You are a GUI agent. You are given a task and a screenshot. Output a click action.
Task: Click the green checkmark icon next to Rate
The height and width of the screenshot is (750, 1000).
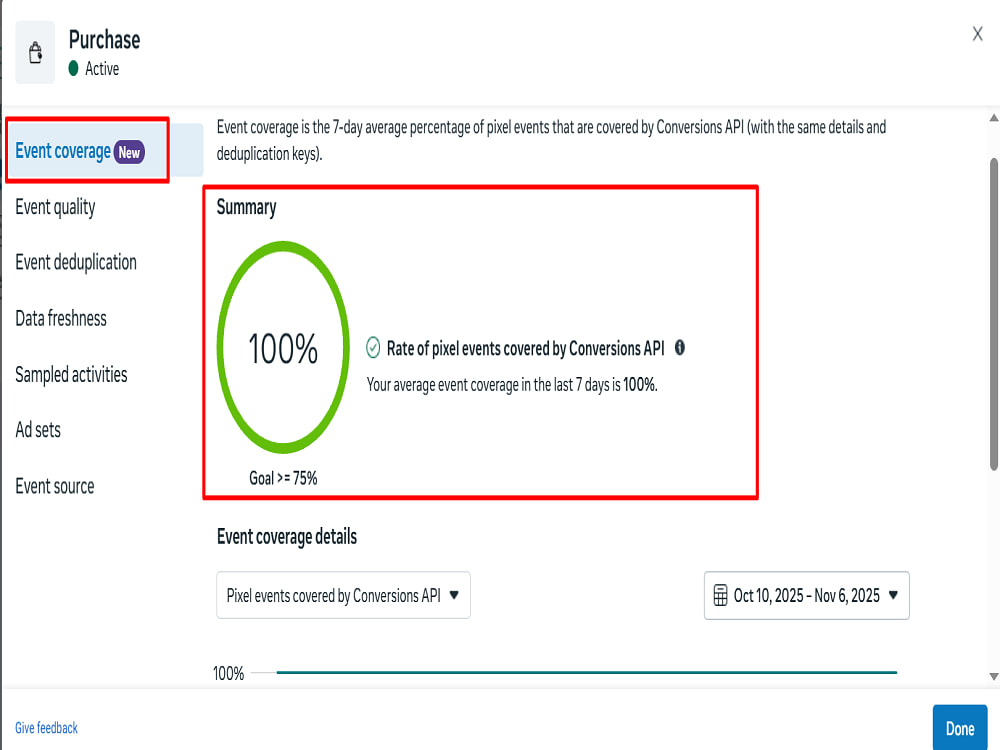(373, 348)
